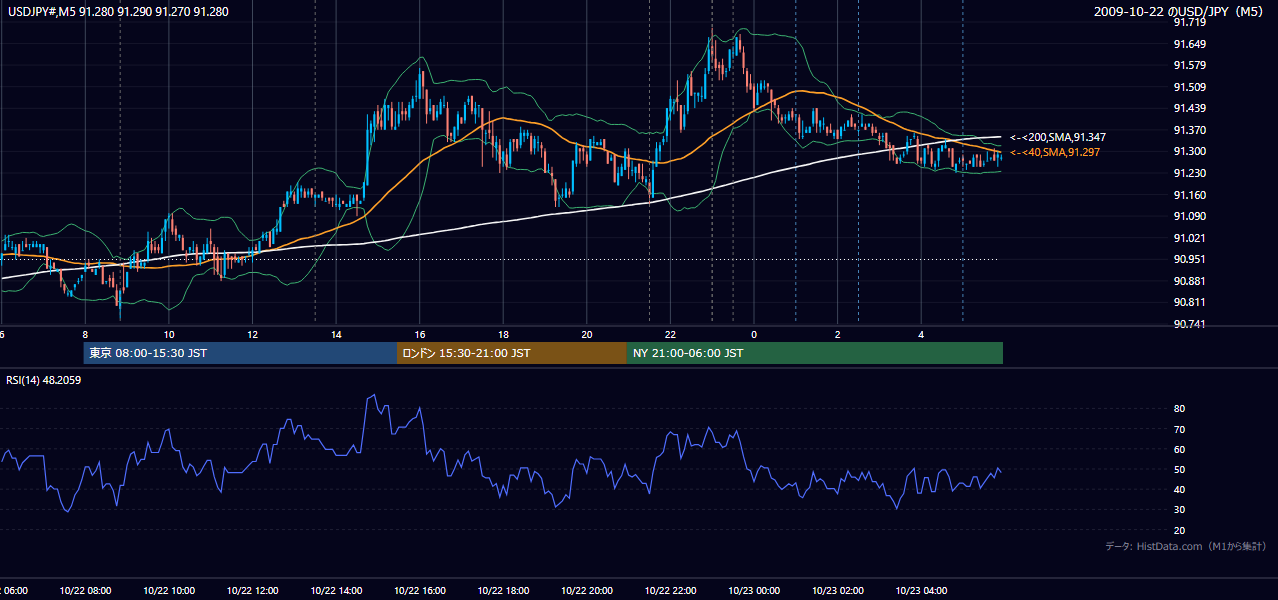Click price axis value 91.649
Screen dimensions: 1278x600
click(1190, 44)
